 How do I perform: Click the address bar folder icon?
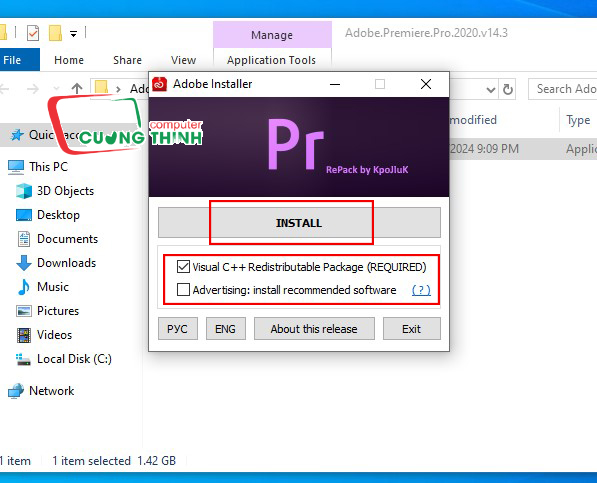click(101, 87)
